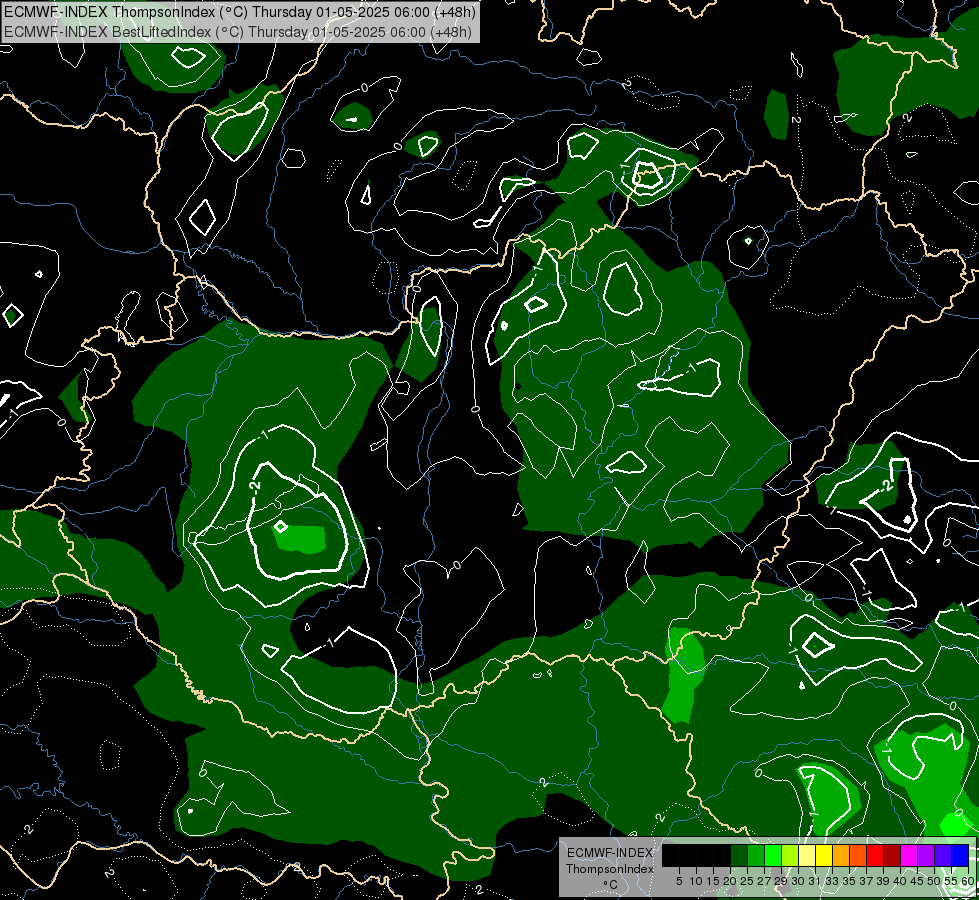Click the ECMWF-INDEX label in the legend

tap(610, 853)
